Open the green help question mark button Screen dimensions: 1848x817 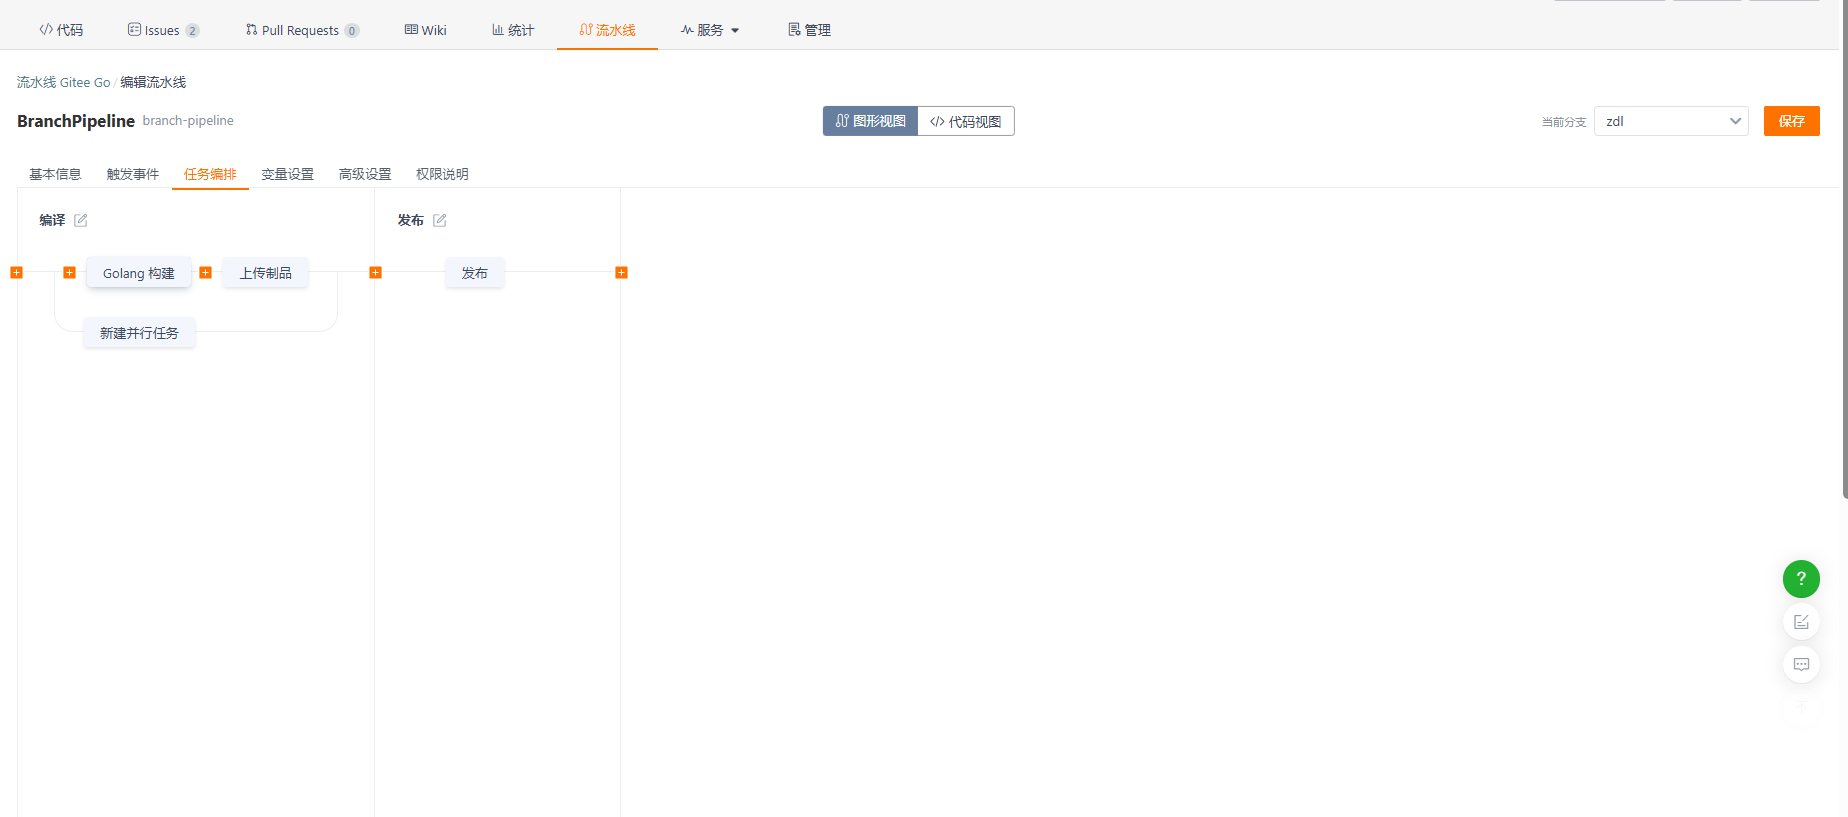coord(1800,579)
